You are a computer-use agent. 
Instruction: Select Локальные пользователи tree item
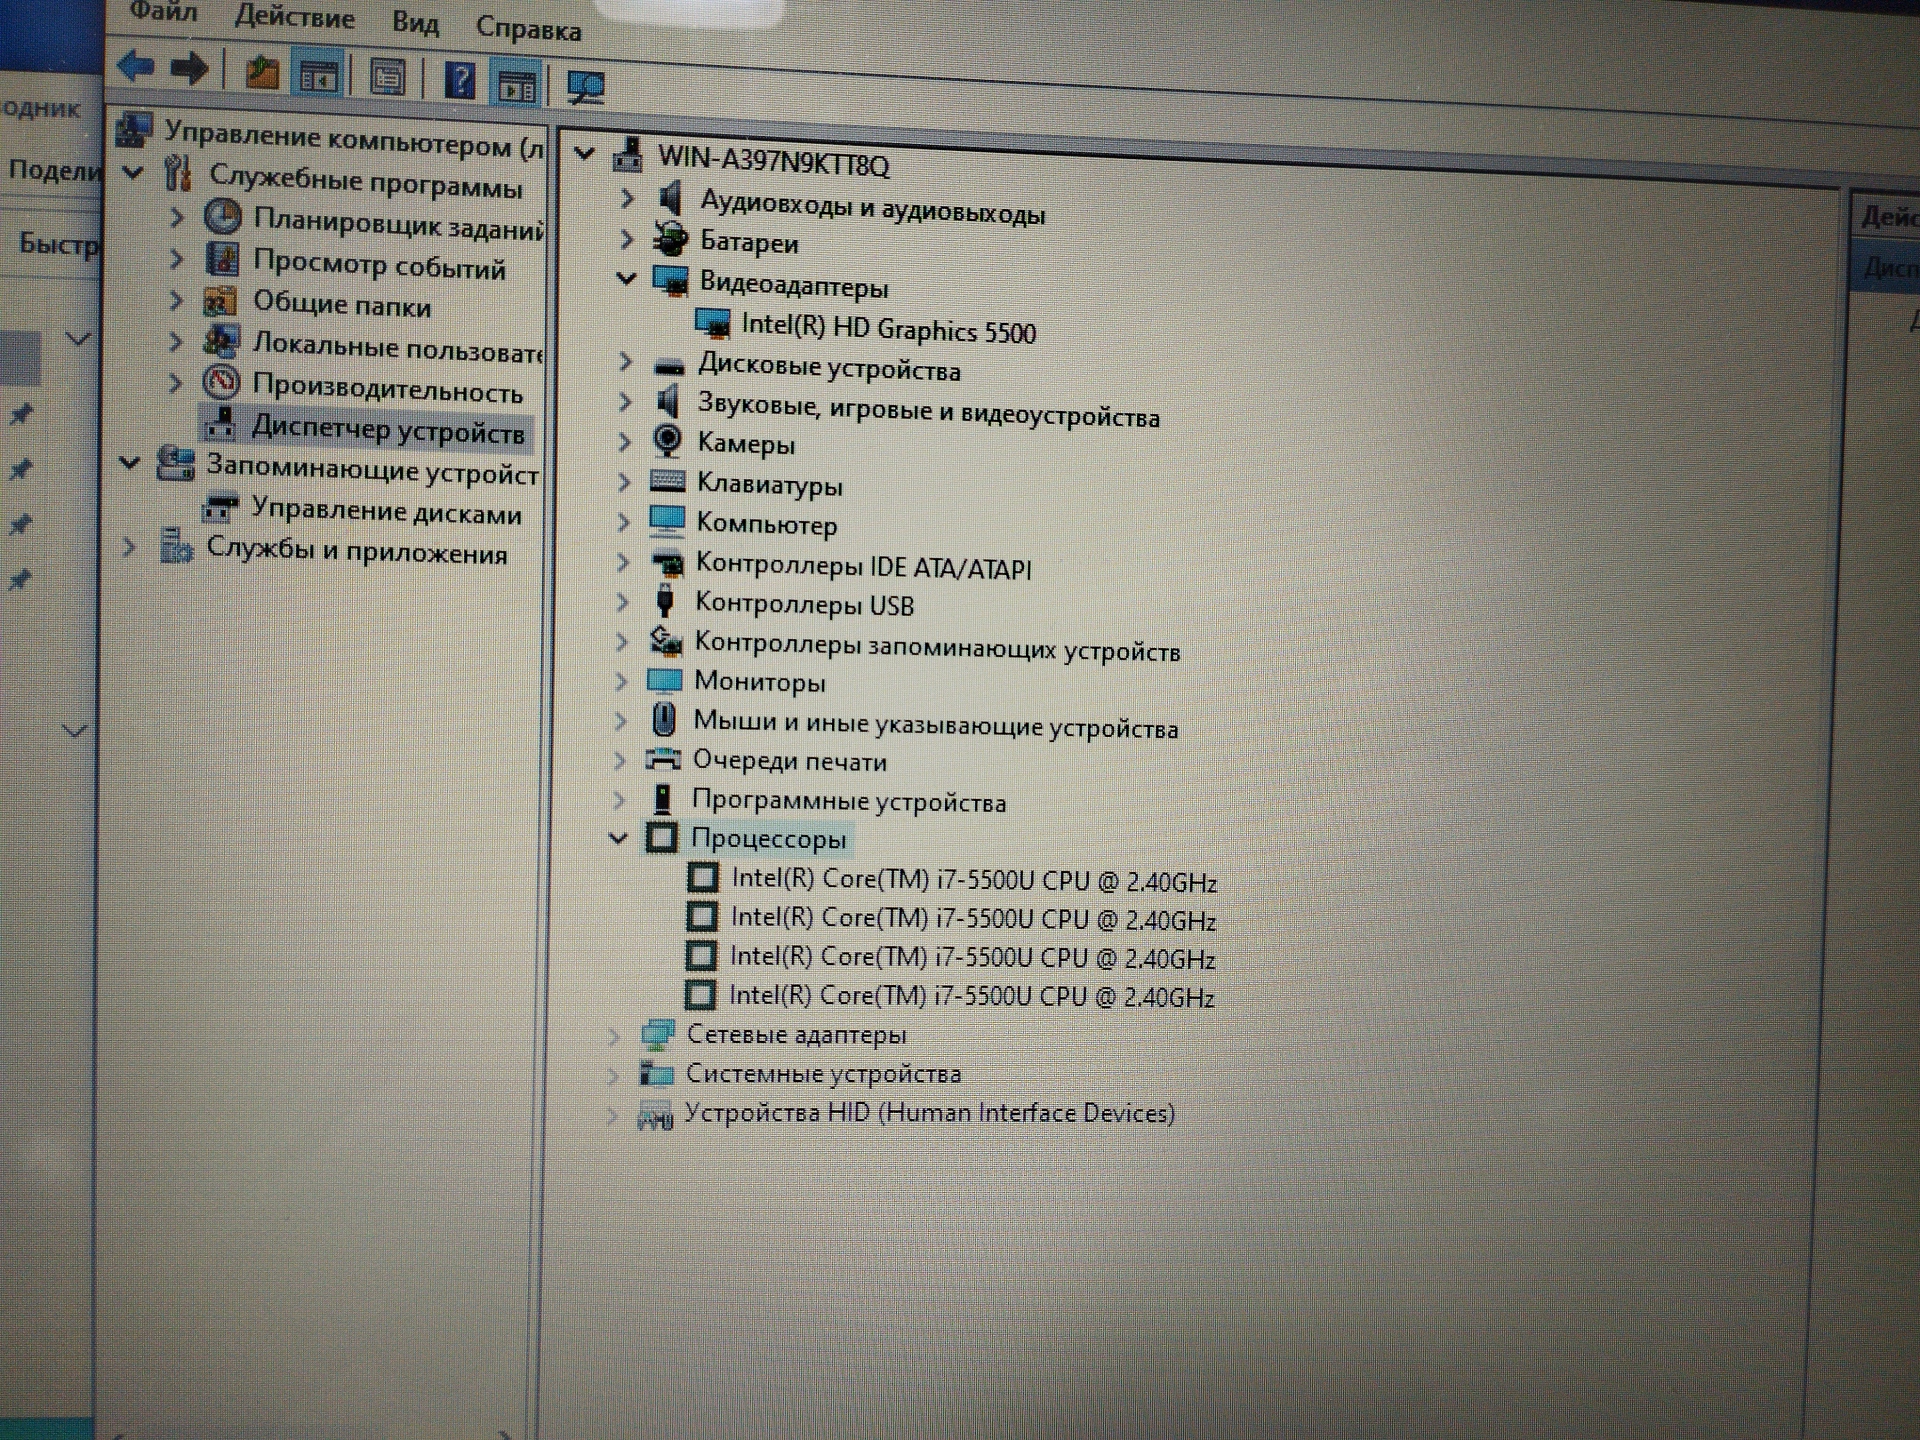pos(397,346)
